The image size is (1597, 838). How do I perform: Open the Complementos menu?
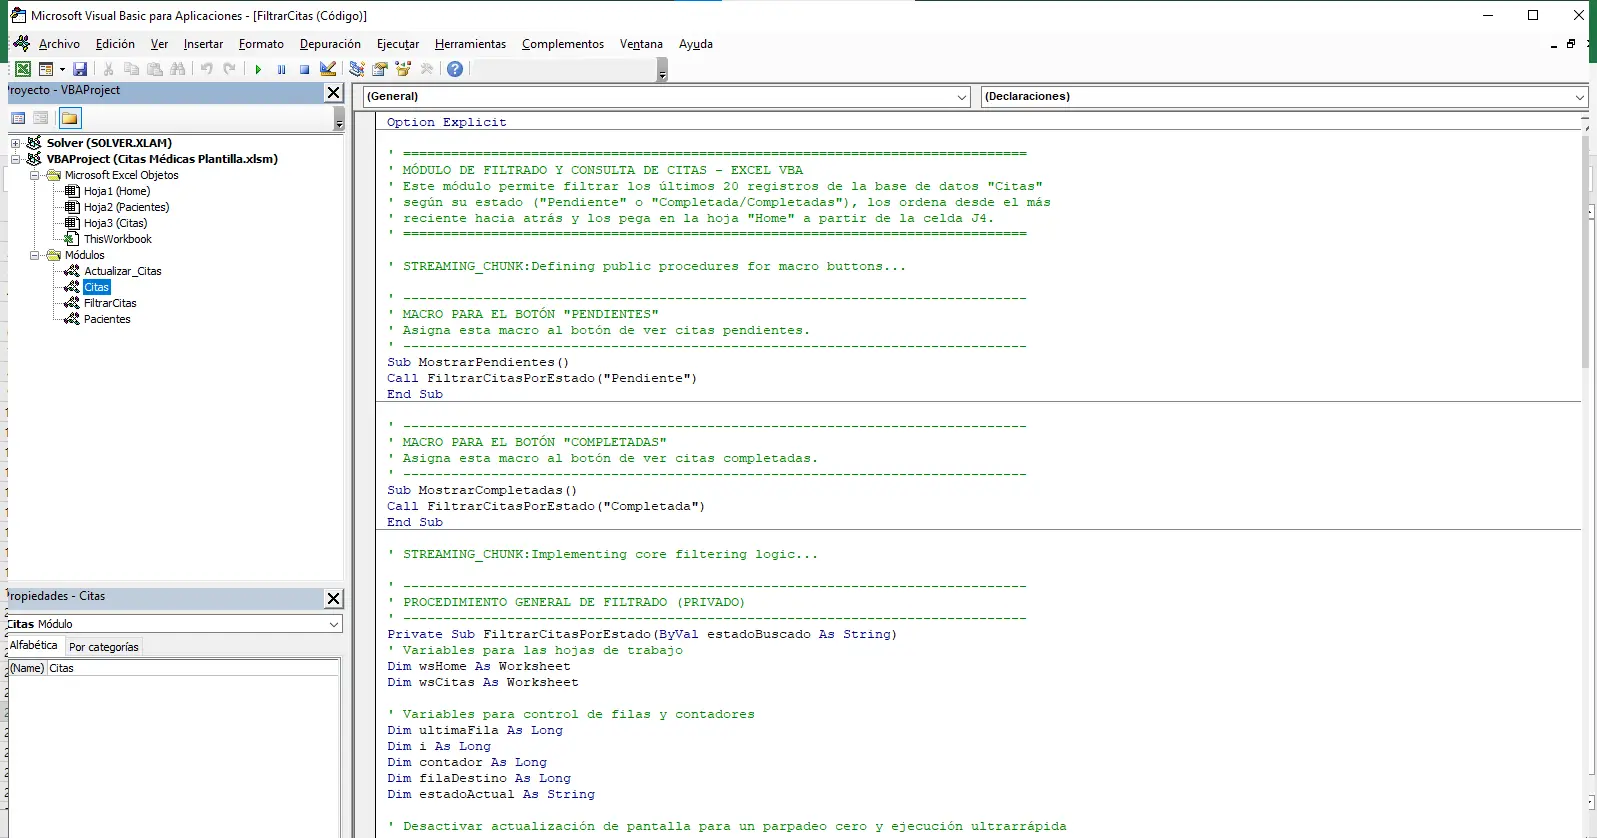pyautogui.click(x=563, y=44)
